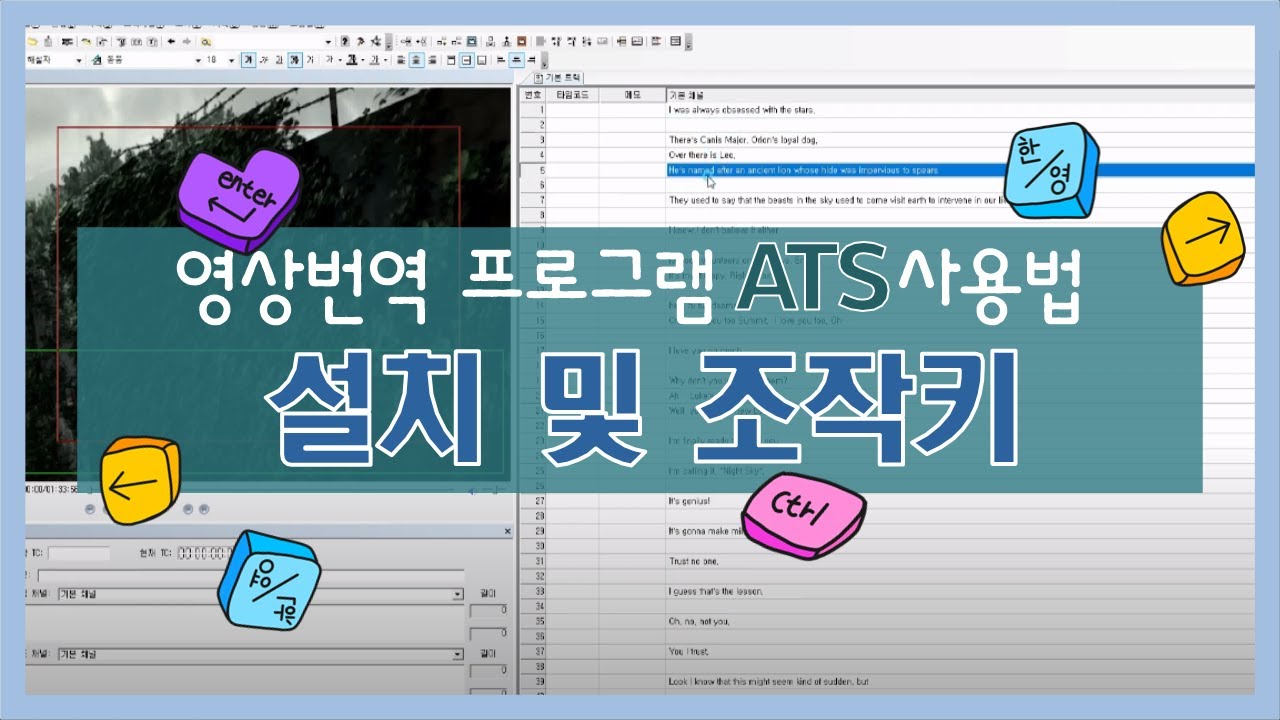Toggle center text alignment
This screenshot has width=1280, height=720.
(416, 60)
